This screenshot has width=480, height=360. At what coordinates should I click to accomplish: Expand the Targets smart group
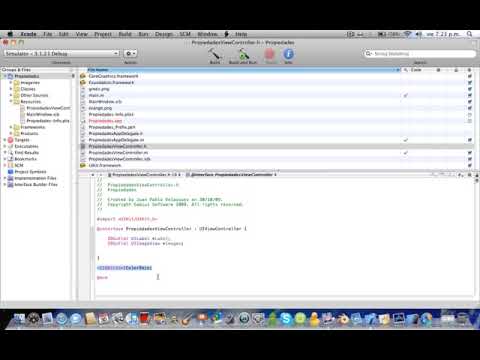5,140
